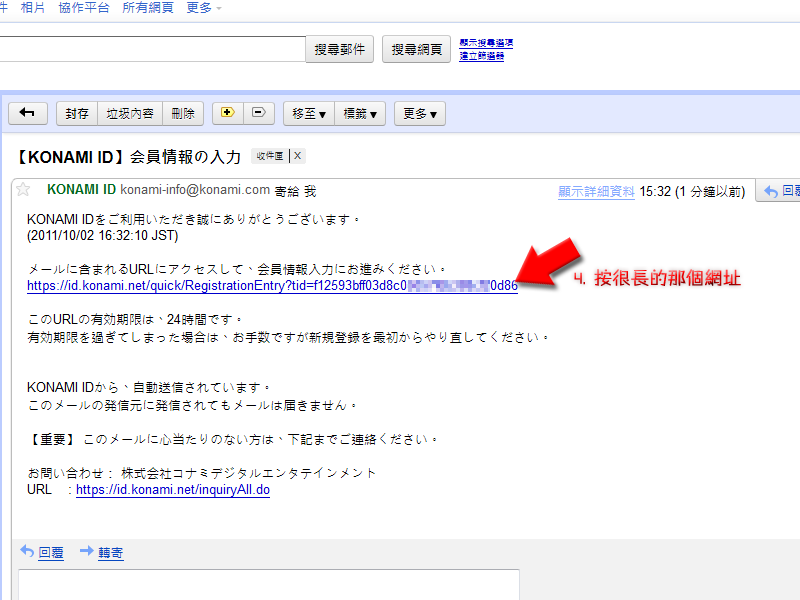Click the 封存 archive button
800x600 pixels.
[x=77, y=113]
